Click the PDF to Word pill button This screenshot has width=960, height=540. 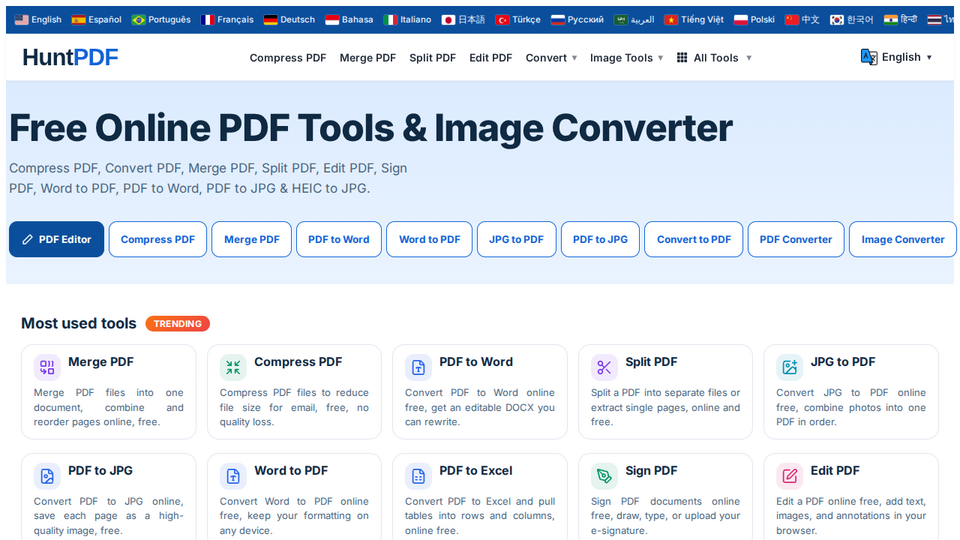339,239
